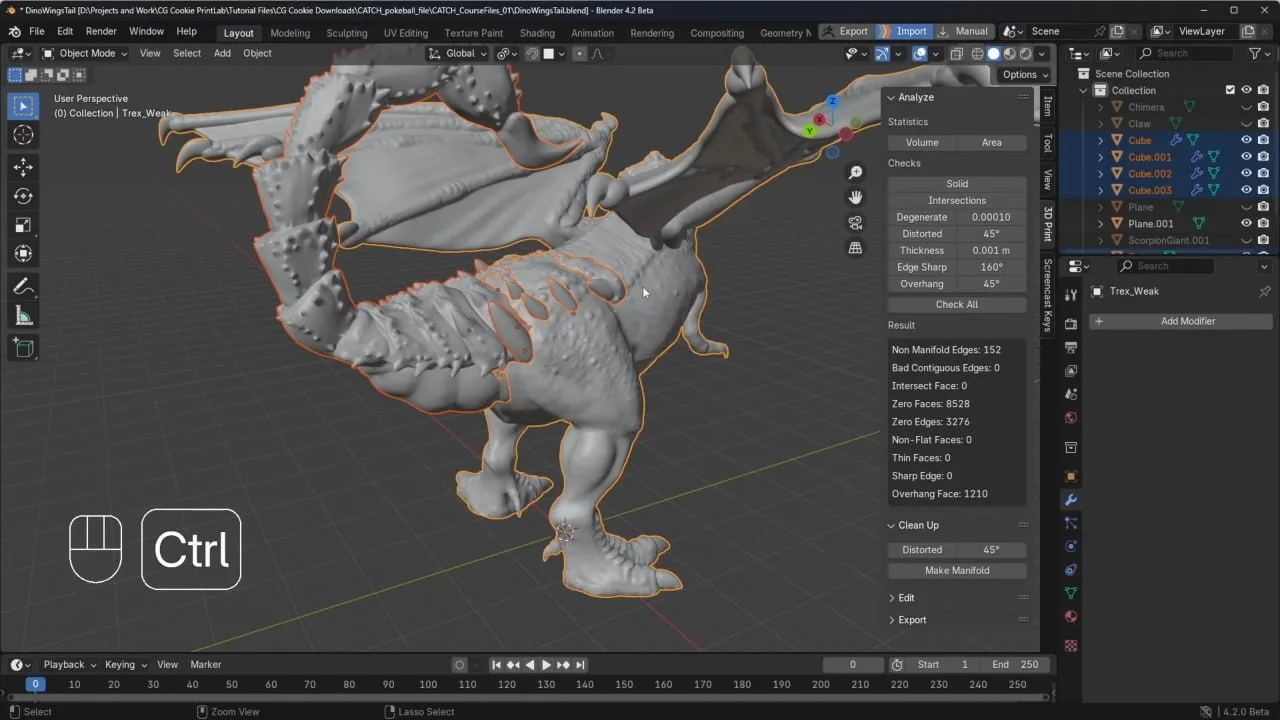1280x720 pixels.
Task: Switch to rendered viewport shading
Action: click(1026, 53)
